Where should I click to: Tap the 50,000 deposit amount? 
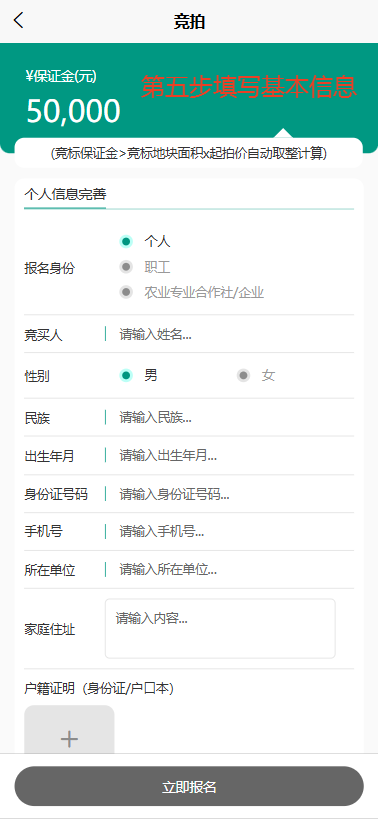73,111
